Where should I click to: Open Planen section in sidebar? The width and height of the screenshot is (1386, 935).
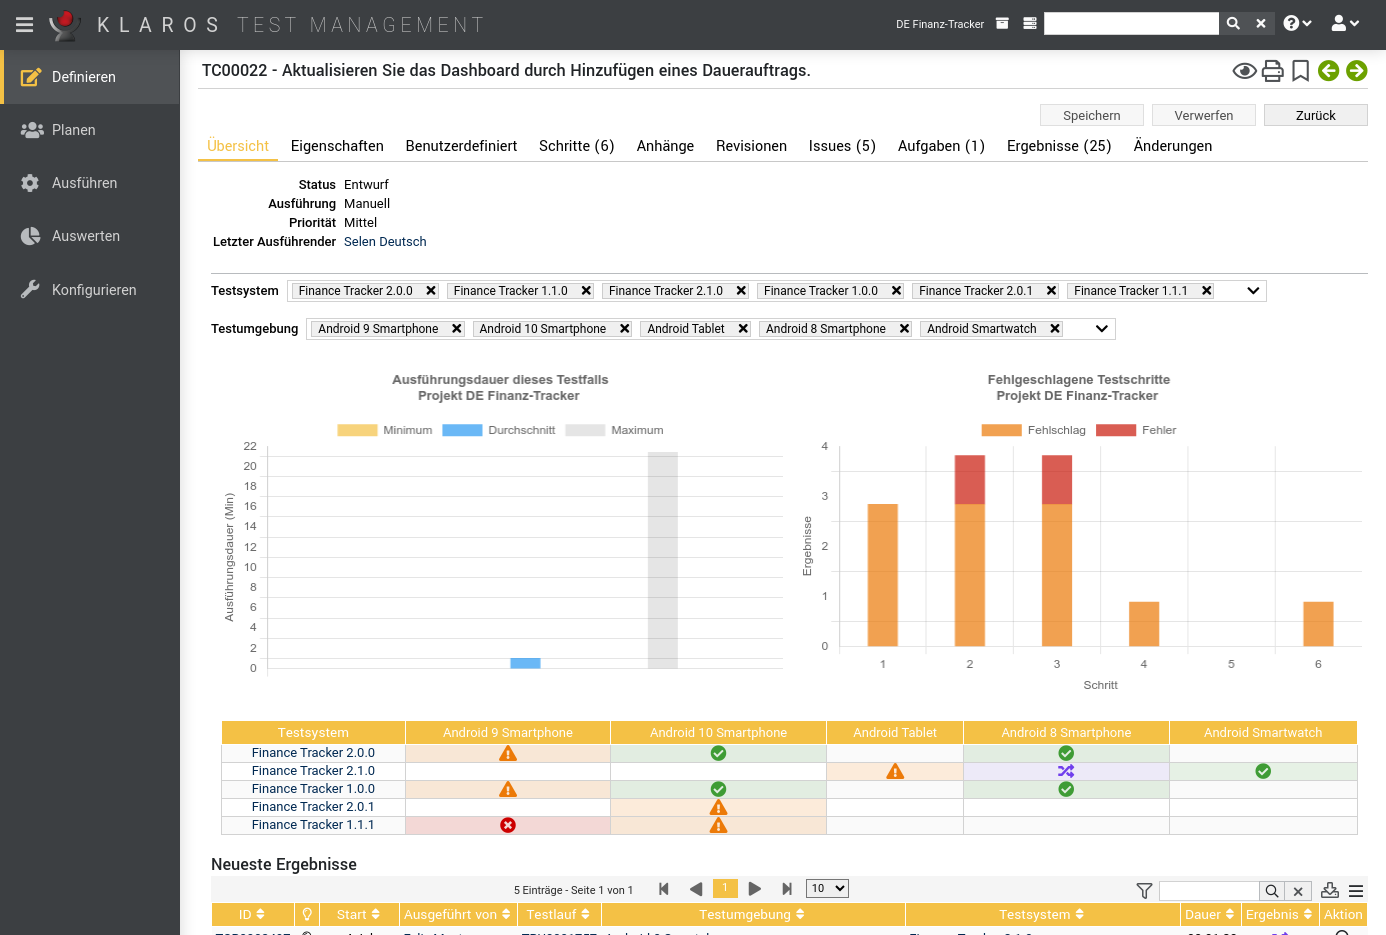tap(90, 130)
